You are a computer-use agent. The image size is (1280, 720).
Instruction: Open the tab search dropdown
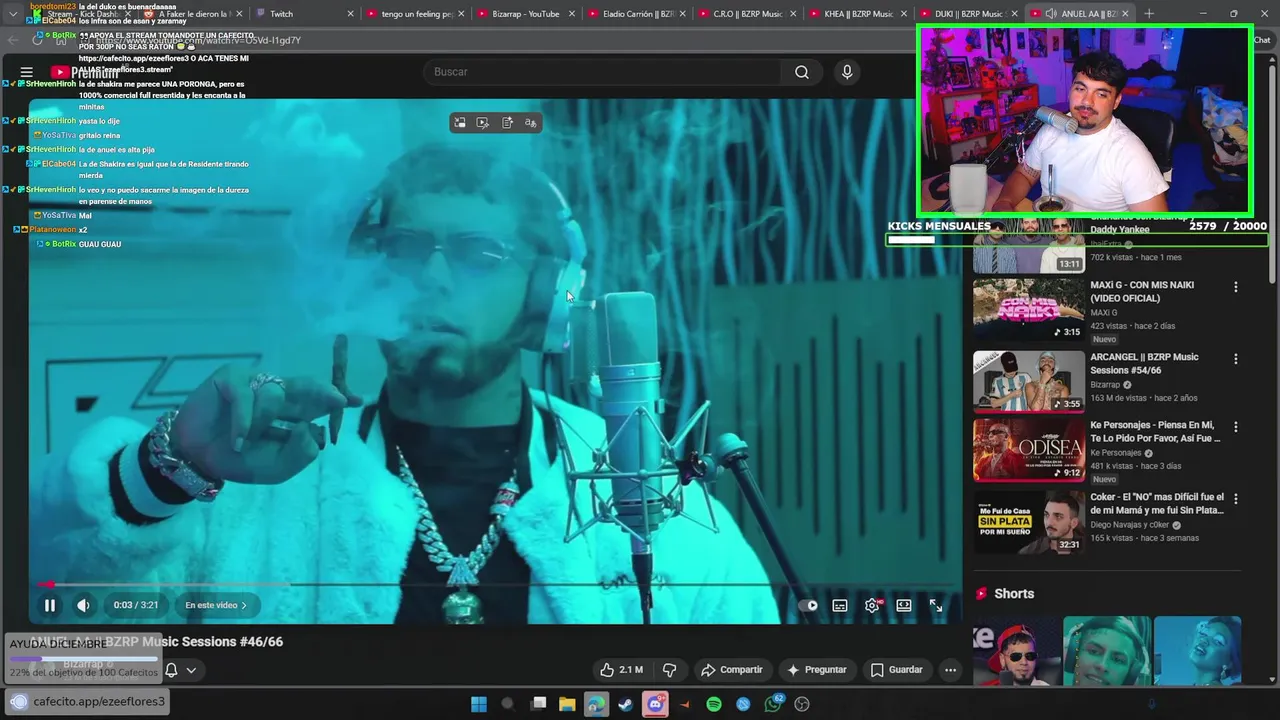tap(13, 14)
